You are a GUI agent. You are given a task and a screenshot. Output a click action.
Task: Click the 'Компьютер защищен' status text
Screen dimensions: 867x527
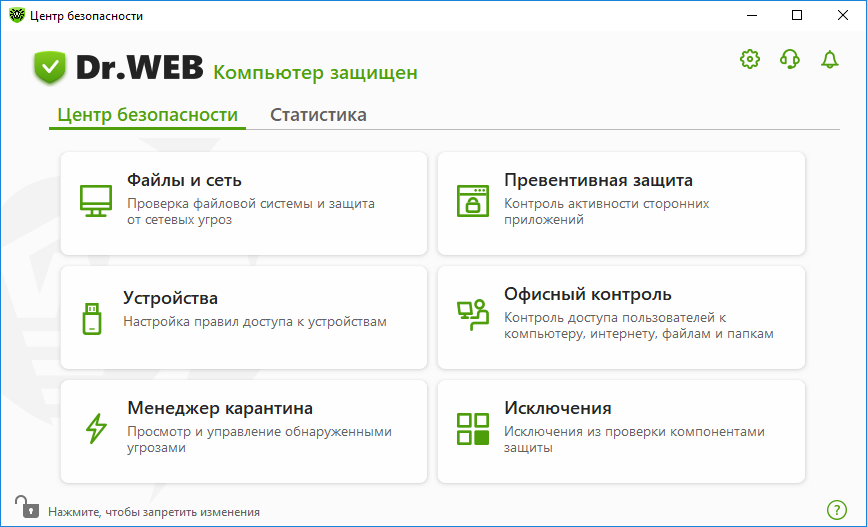[x=315, y=72]
